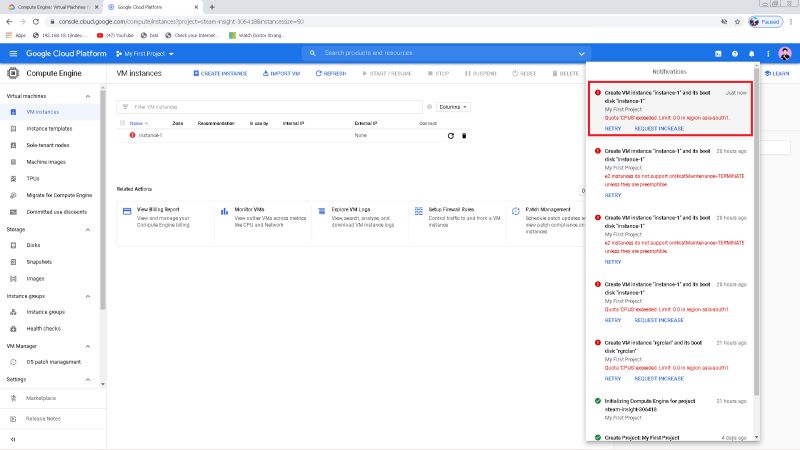The image size is (800, 450).
Task: Click SUSPEND toolbar action
Action: click(x=481, y=73)
